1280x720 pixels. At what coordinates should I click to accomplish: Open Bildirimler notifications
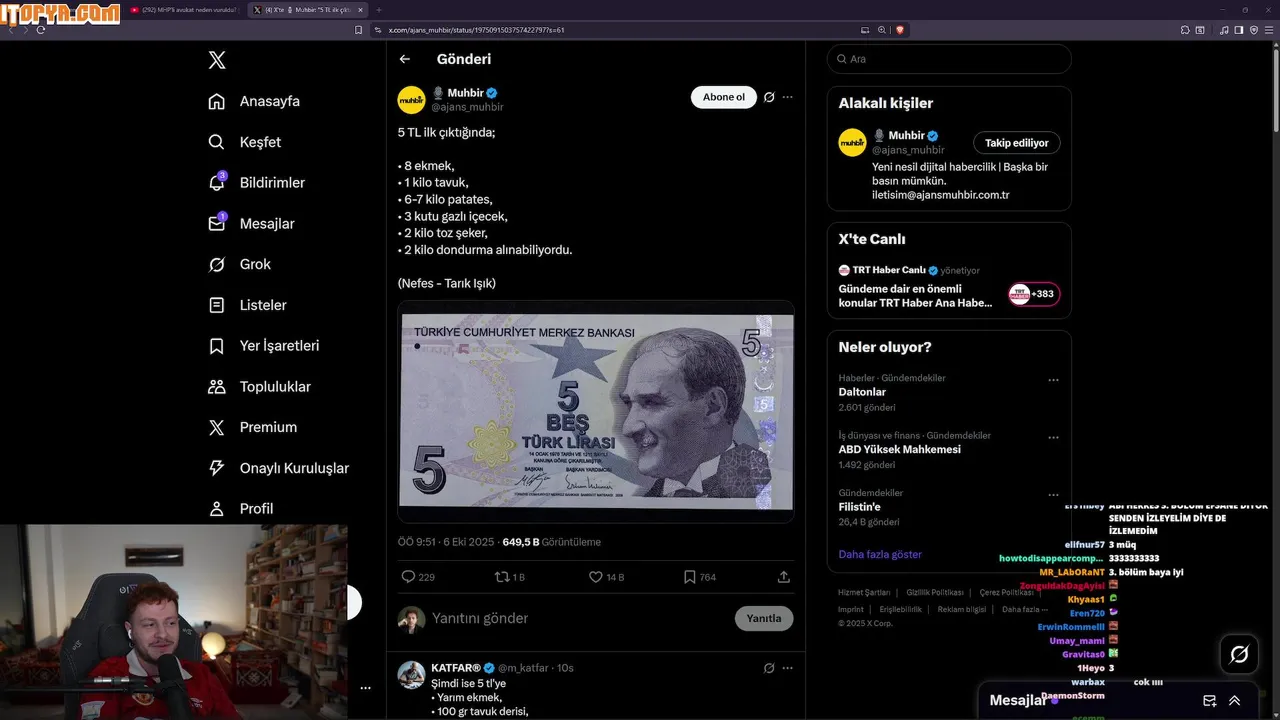coord(256,183)
